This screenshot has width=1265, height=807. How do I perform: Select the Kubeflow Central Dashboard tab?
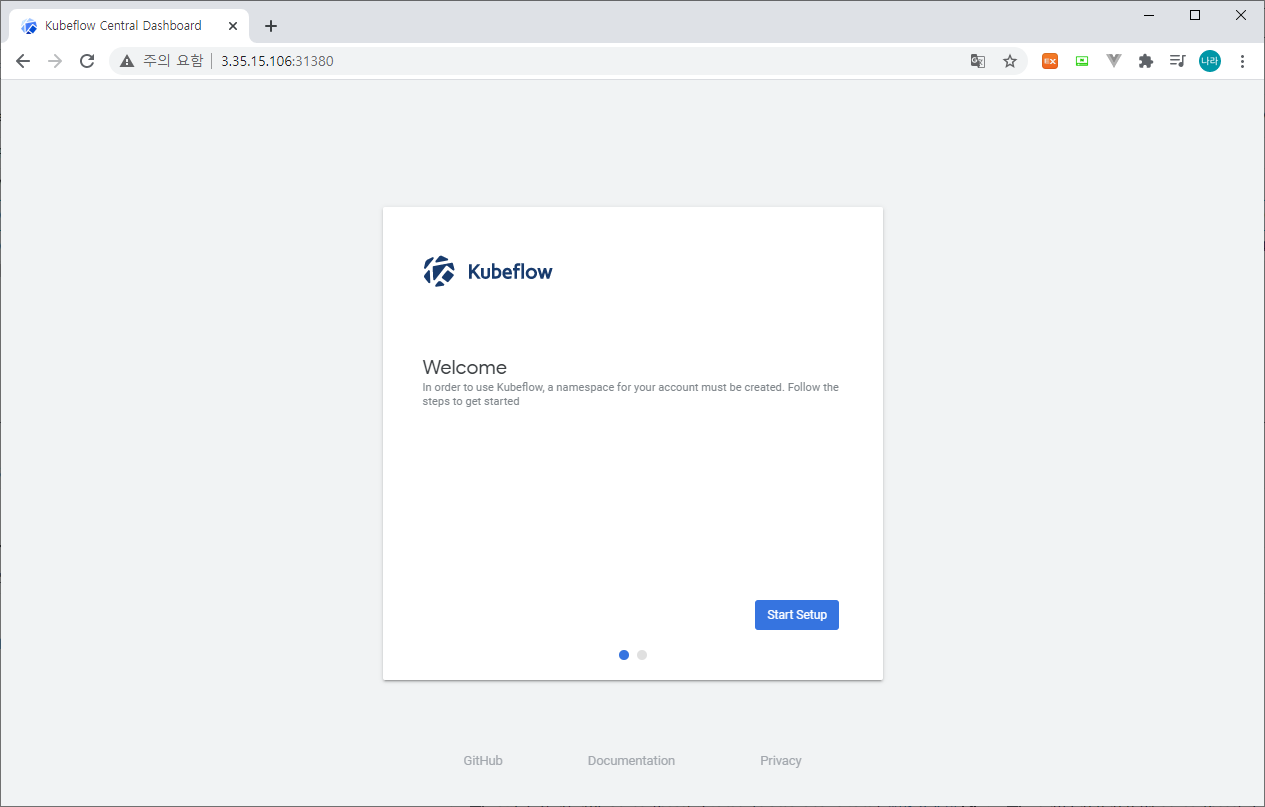(129, 26)
